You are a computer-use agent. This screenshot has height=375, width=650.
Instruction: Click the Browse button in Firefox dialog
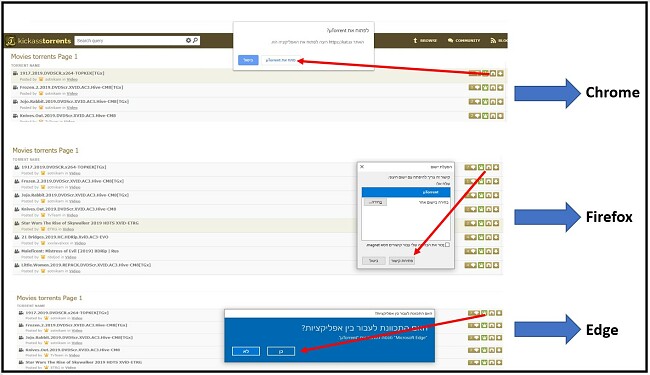pyautogui.click(x=375, y=202)
